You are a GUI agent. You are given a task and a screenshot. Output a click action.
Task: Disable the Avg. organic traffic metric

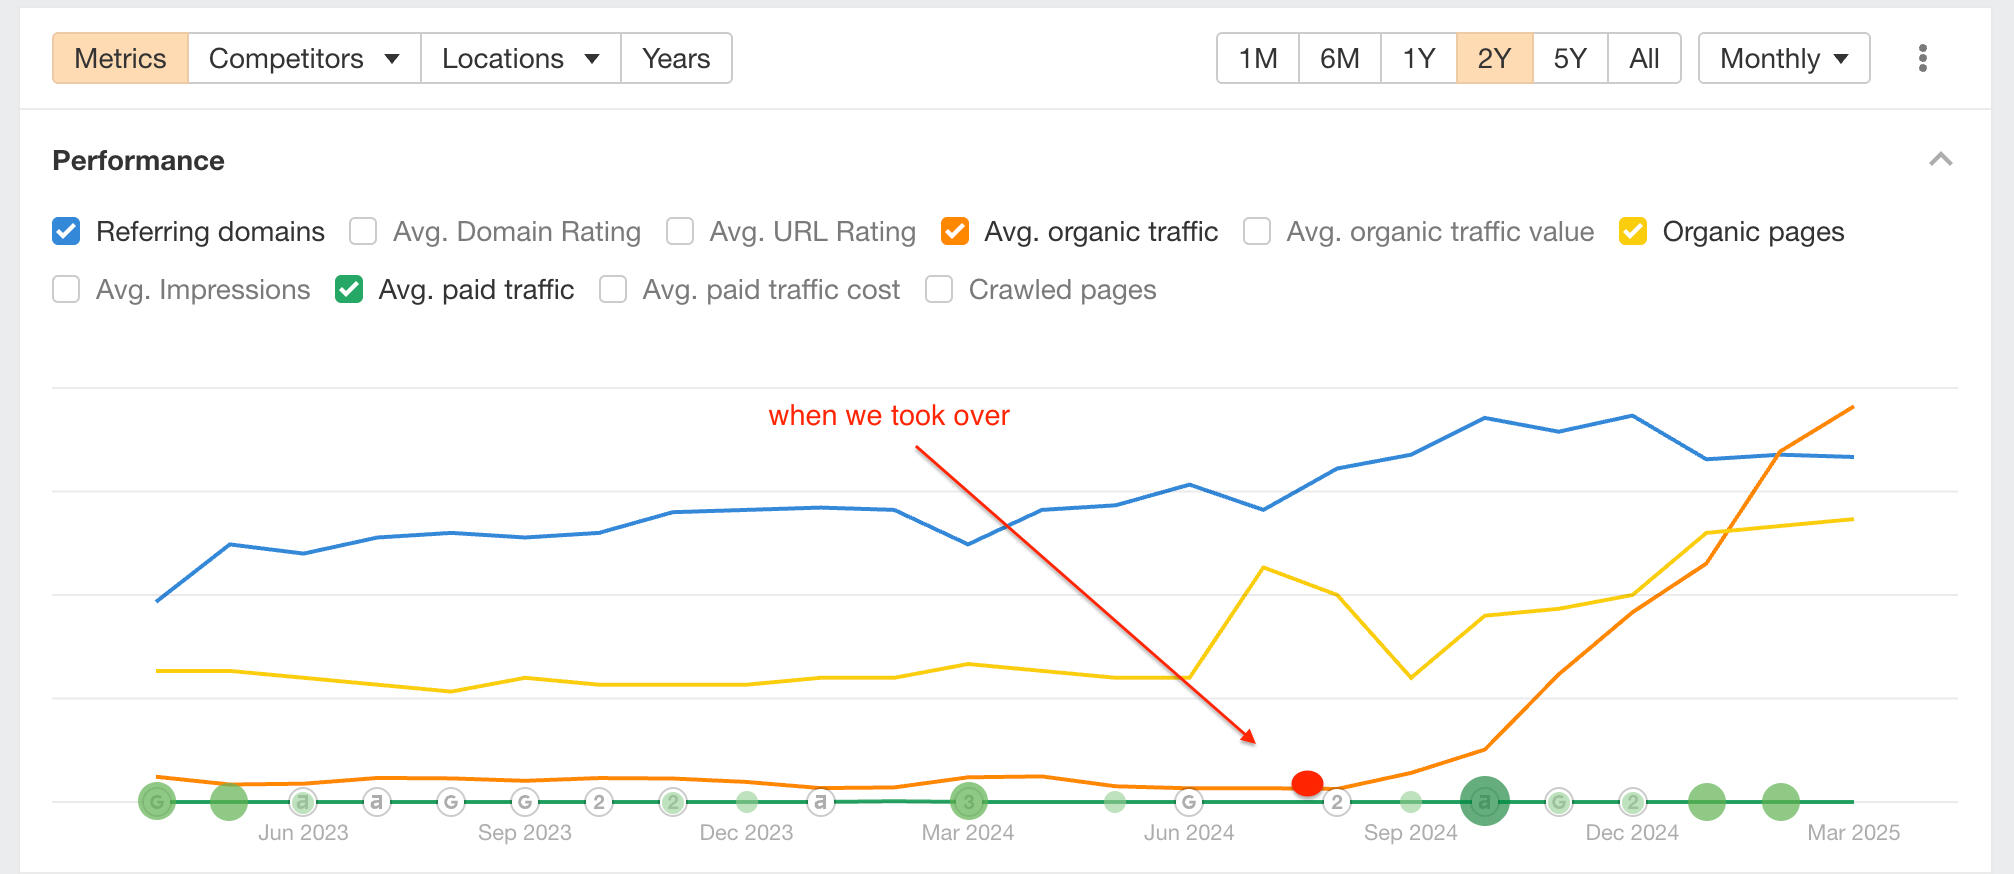pos(955,231)
